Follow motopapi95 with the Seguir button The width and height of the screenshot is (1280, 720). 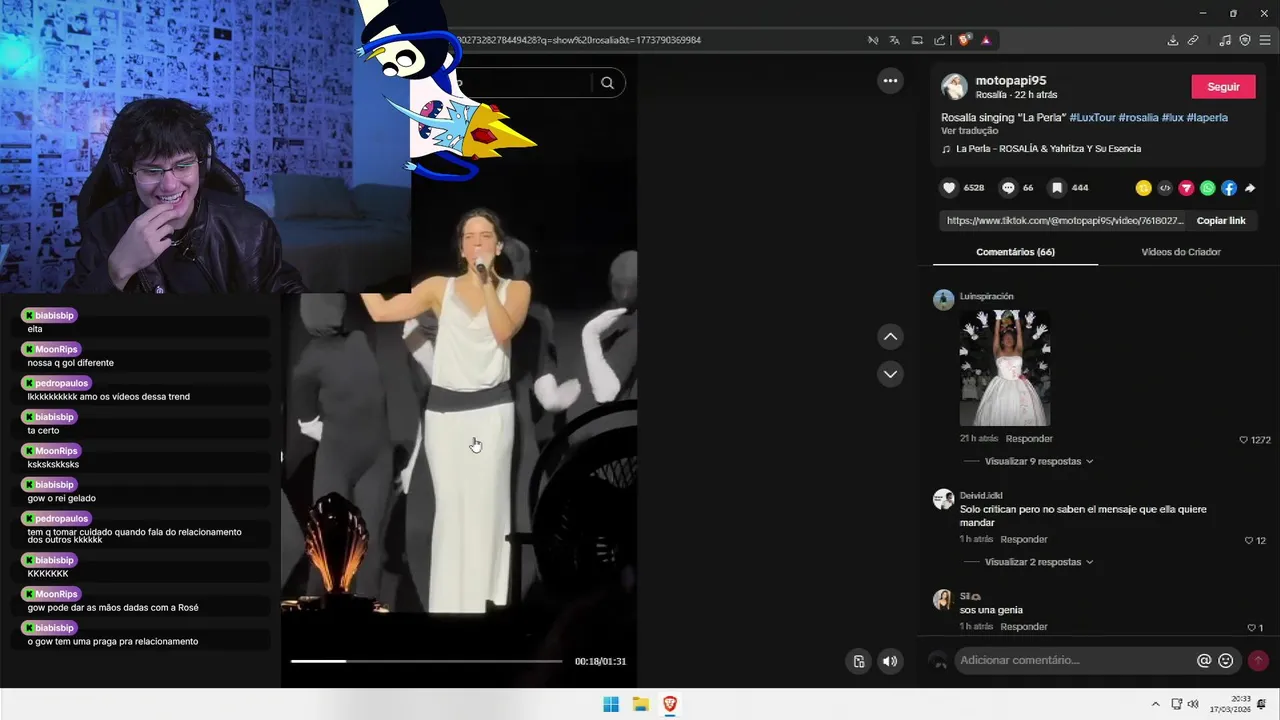(1223, 87)
